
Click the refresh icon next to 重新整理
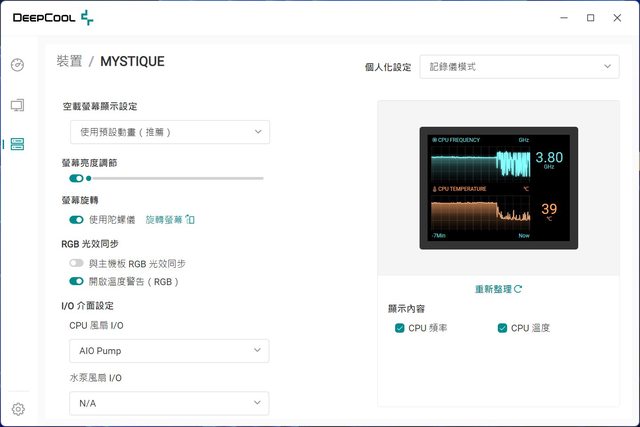tap(518, 289)
